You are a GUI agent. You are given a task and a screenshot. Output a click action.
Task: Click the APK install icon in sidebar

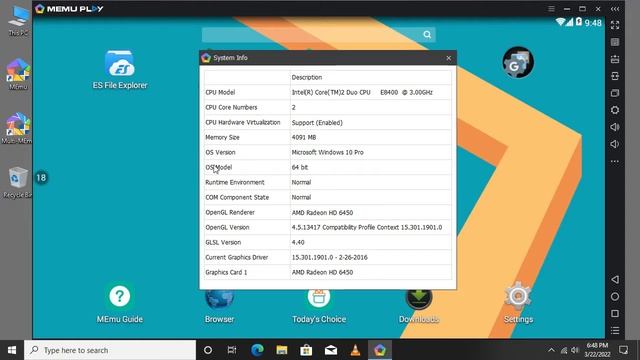615,59
